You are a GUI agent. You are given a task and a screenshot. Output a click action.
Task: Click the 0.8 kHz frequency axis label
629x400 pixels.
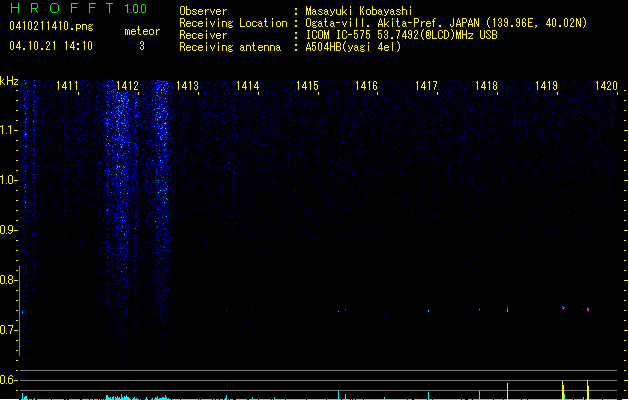8,280
